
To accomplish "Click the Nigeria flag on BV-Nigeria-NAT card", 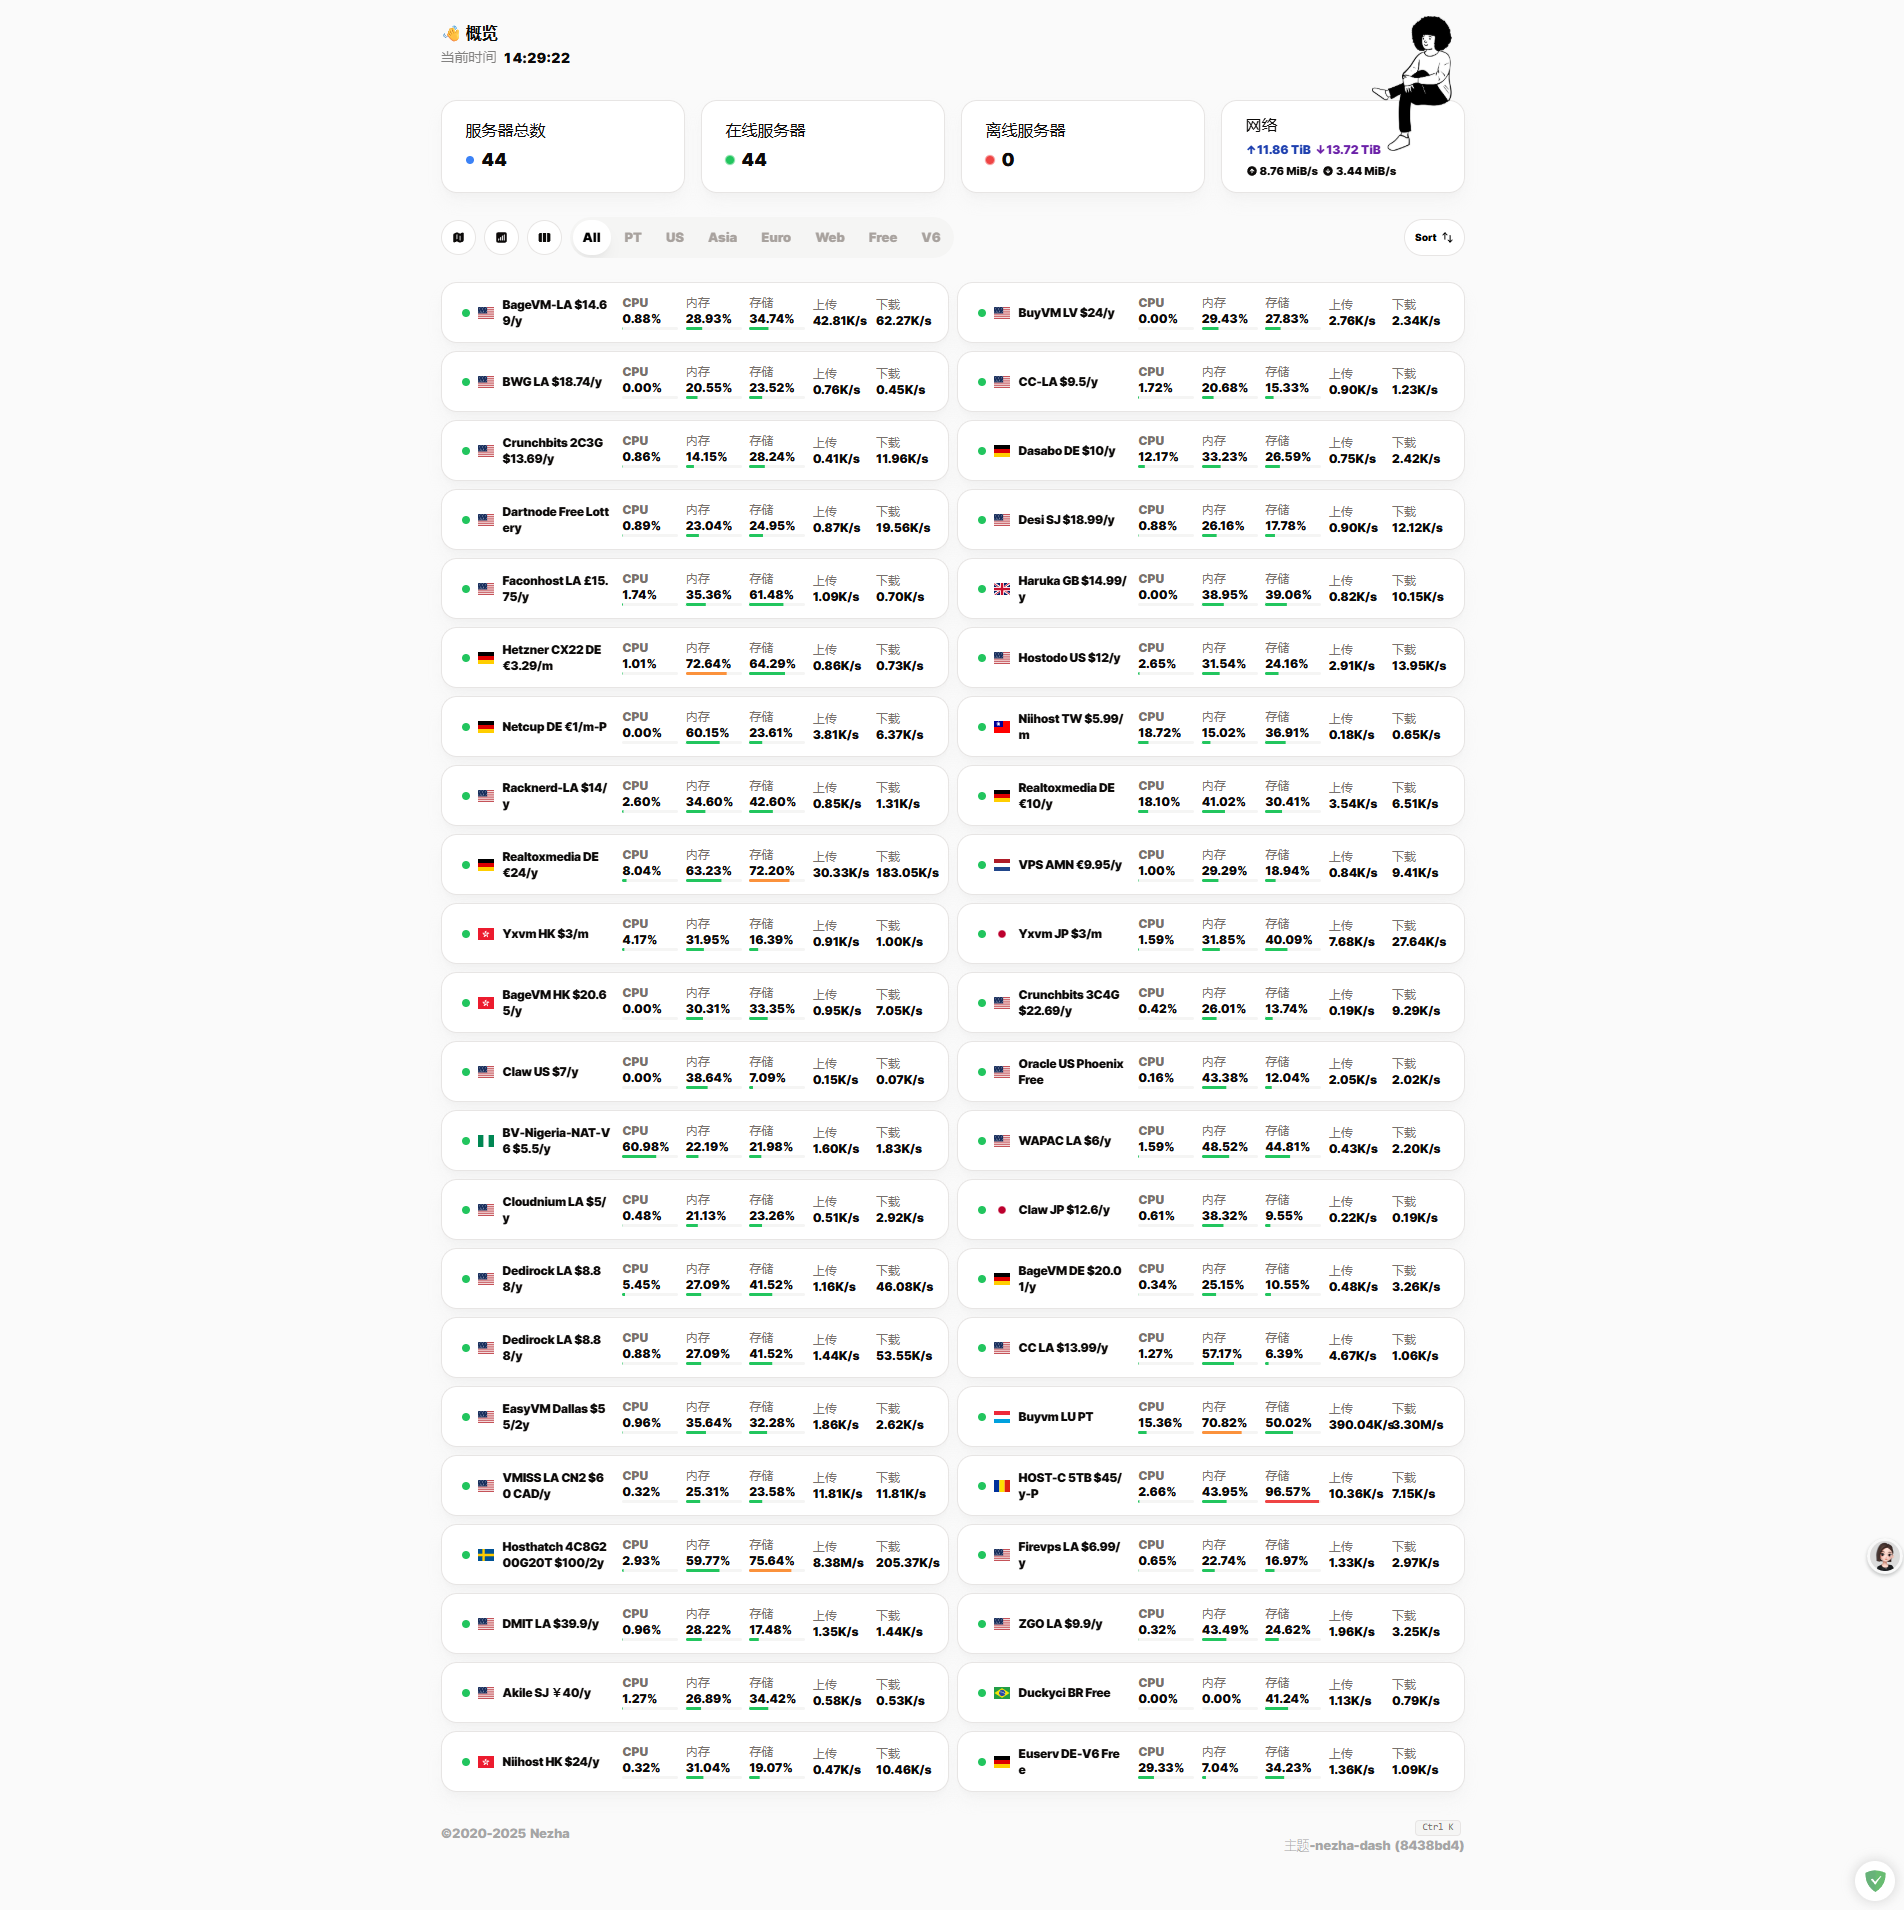I will (x=486, y=1141).
